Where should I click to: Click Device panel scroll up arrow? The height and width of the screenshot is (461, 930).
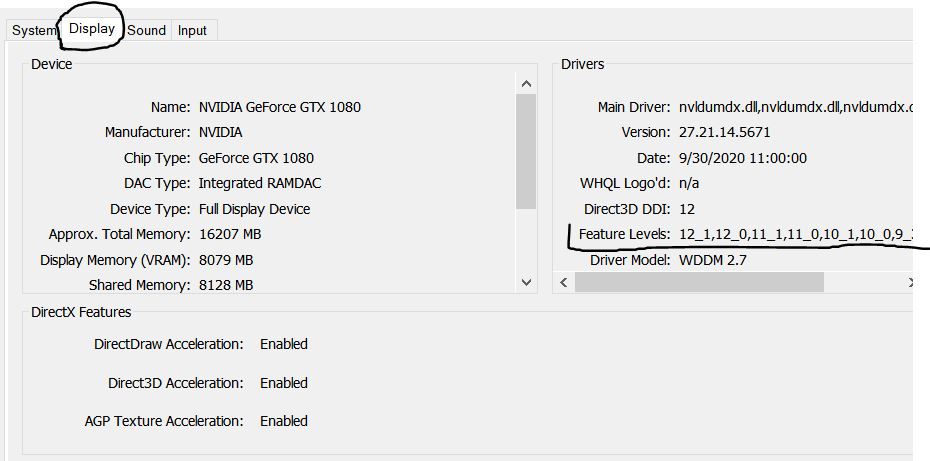click(x=526, y=84)
